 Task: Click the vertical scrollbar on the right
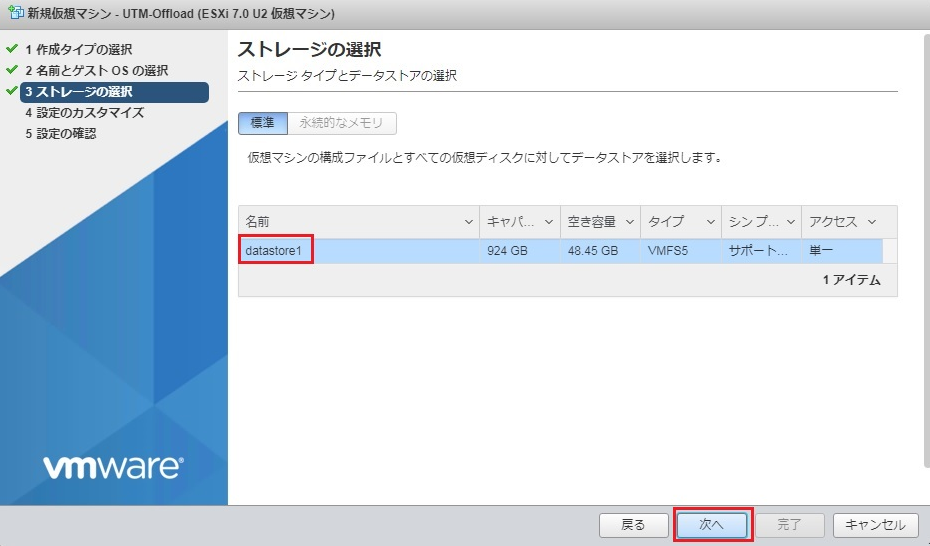pyautogui.click(x=922, y=250)
